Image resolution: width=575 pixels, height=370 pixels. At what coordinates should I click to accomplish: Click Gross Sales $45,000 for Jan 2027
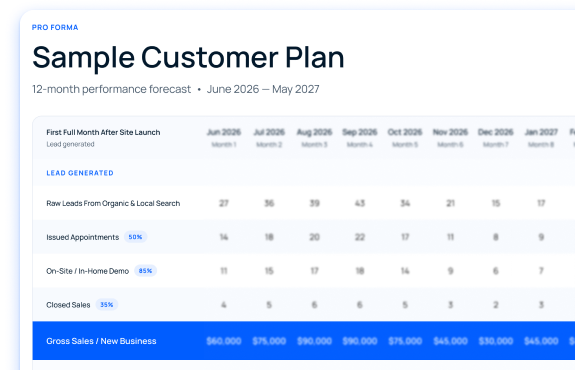pos(541,341)
